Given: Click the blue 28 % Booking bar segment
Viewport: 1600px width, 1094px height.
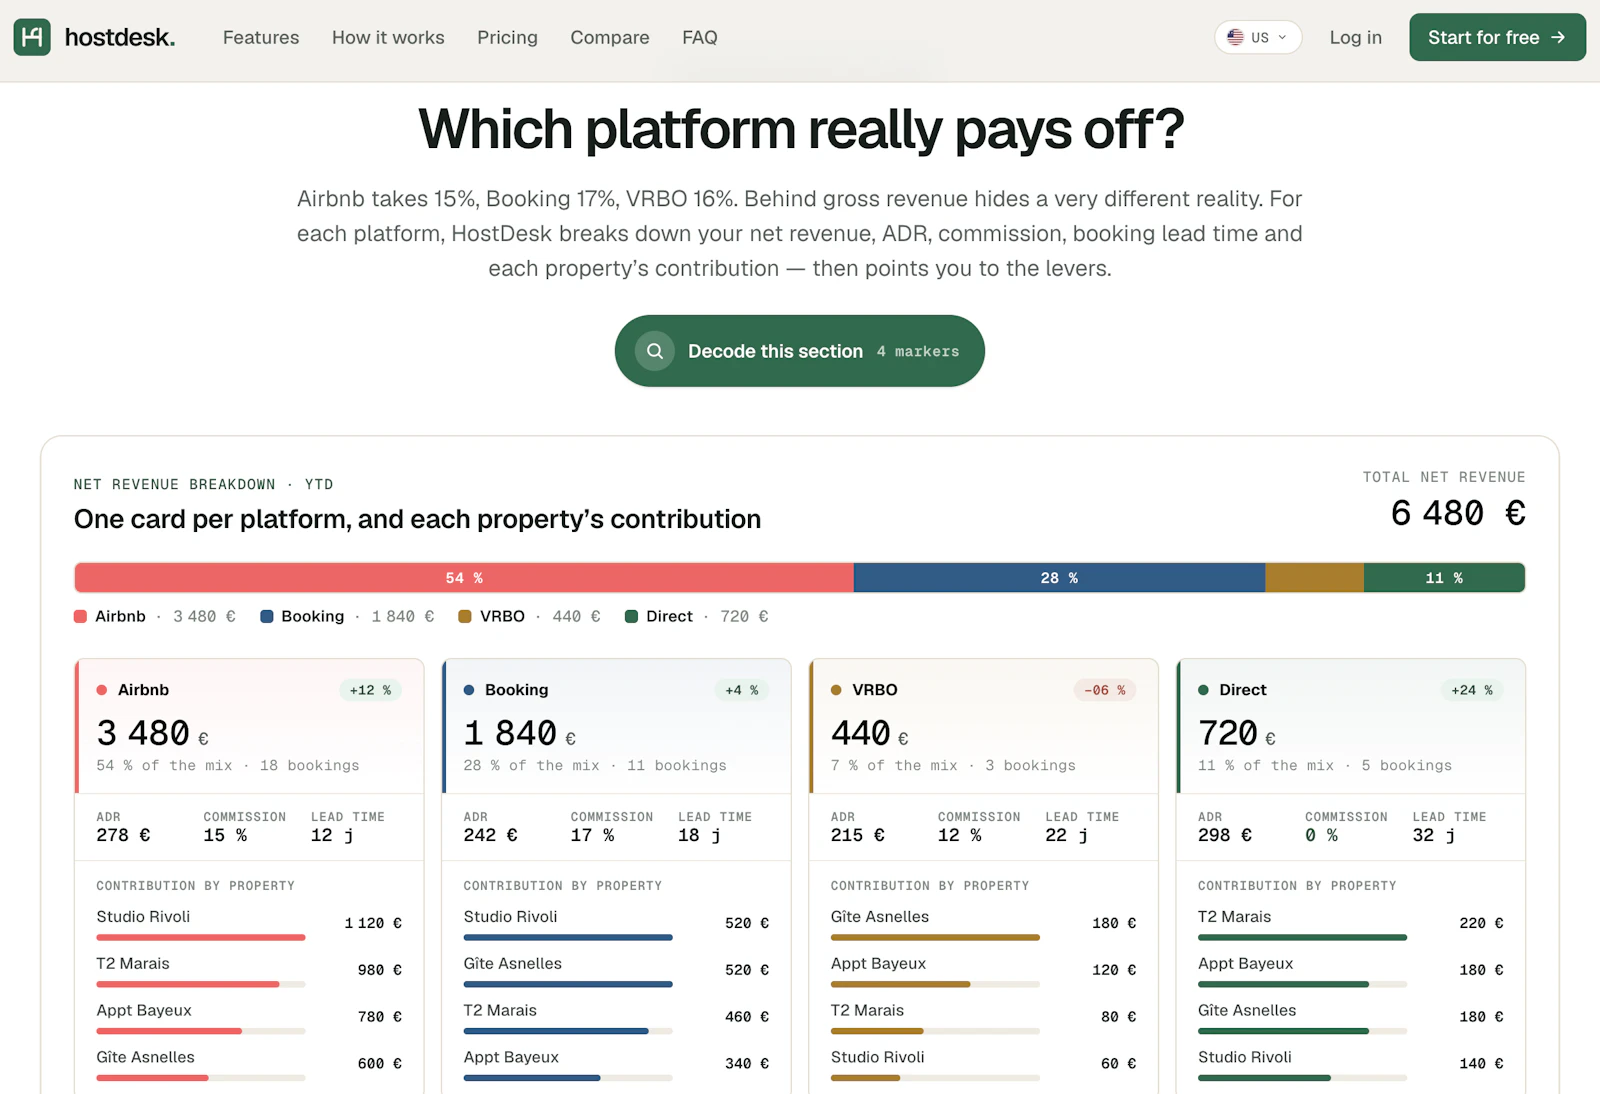Looking at the screenshot, I should pos(1059,578).
